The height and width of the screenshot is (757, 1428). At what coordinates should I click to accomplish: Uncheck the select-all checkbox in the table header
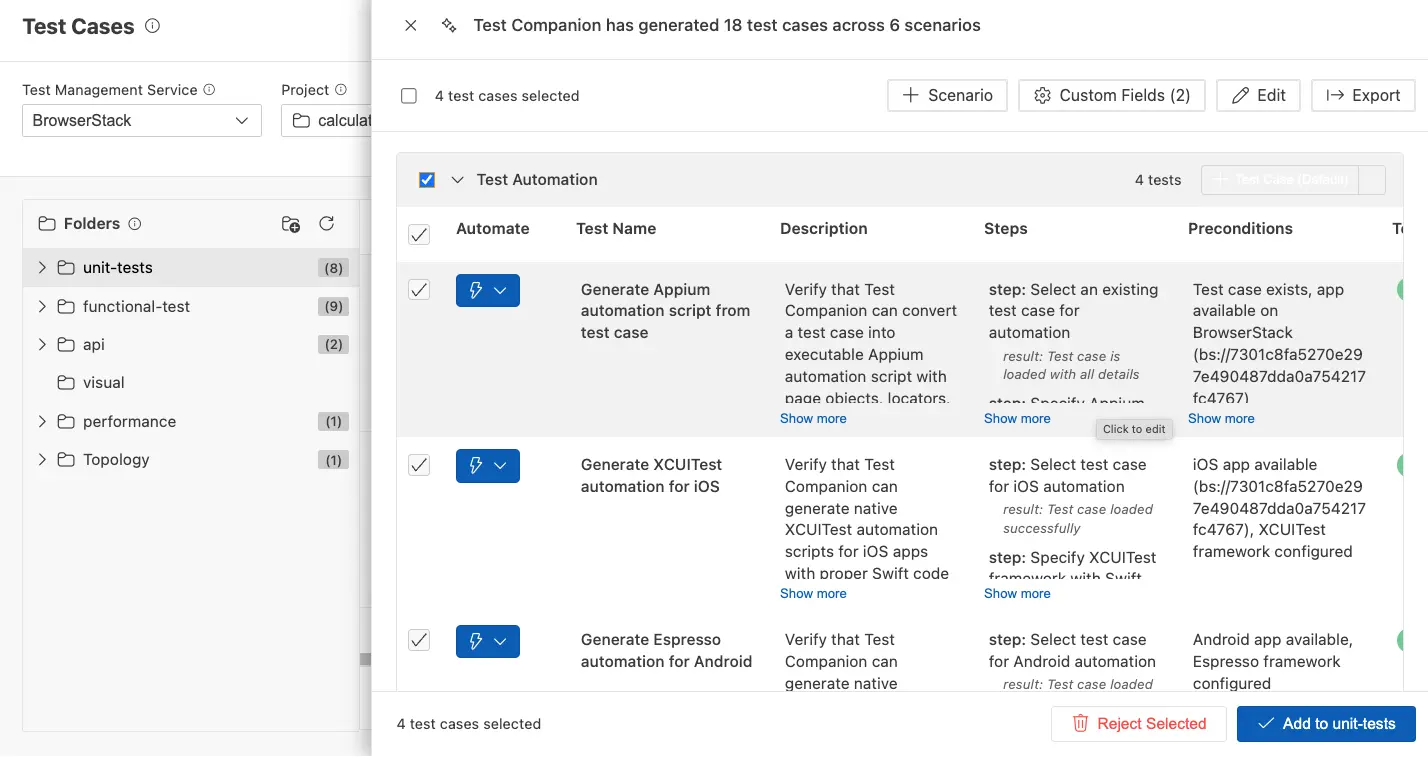pyautogui.click(x=419, y=234)
